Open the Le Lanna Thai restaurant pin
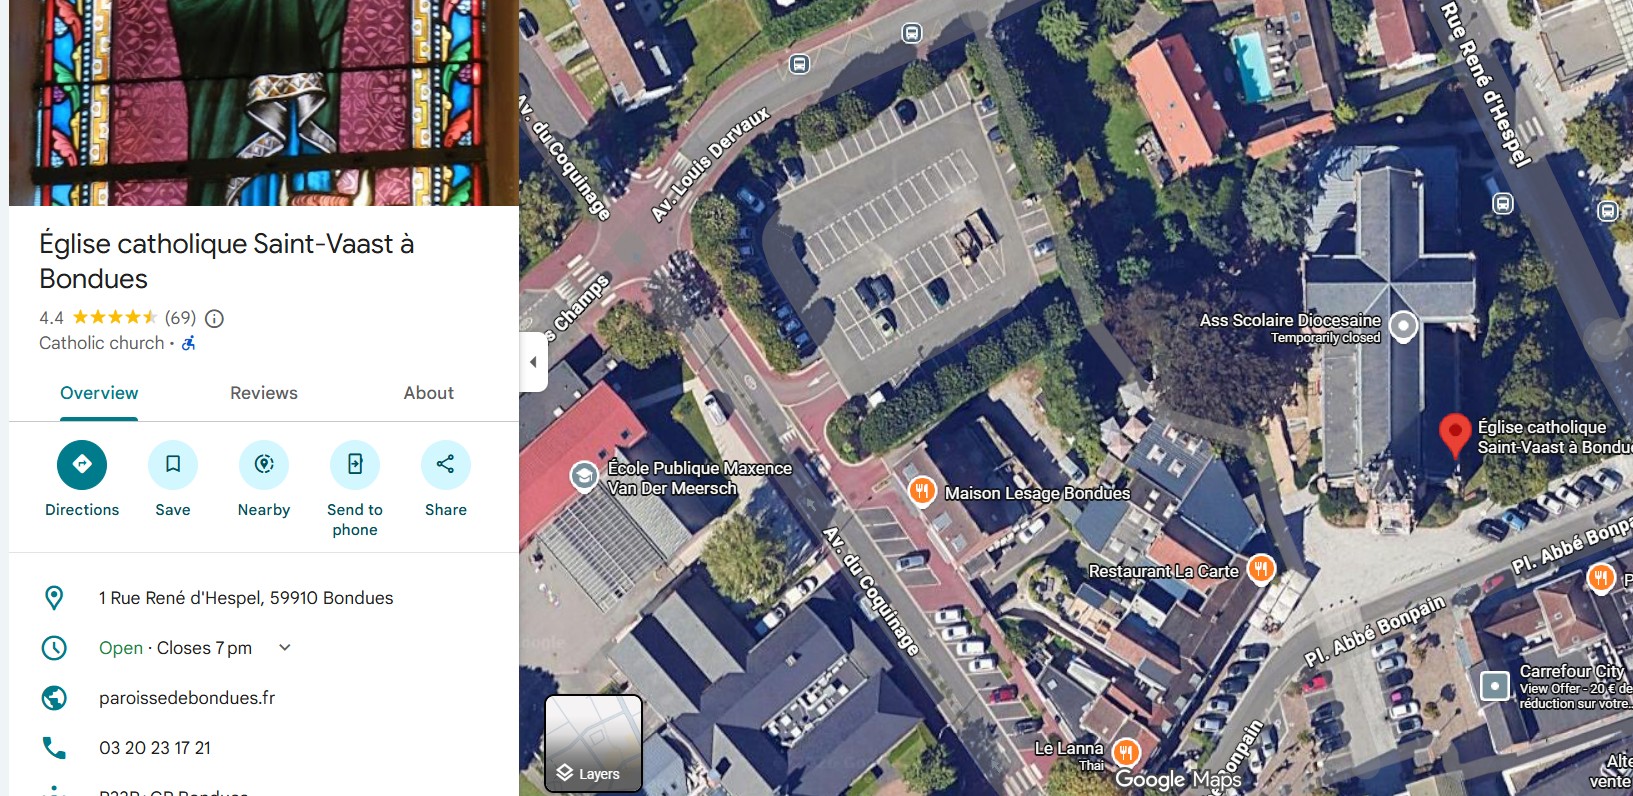The image size is (1633, 796). [x=1127, y=751]
